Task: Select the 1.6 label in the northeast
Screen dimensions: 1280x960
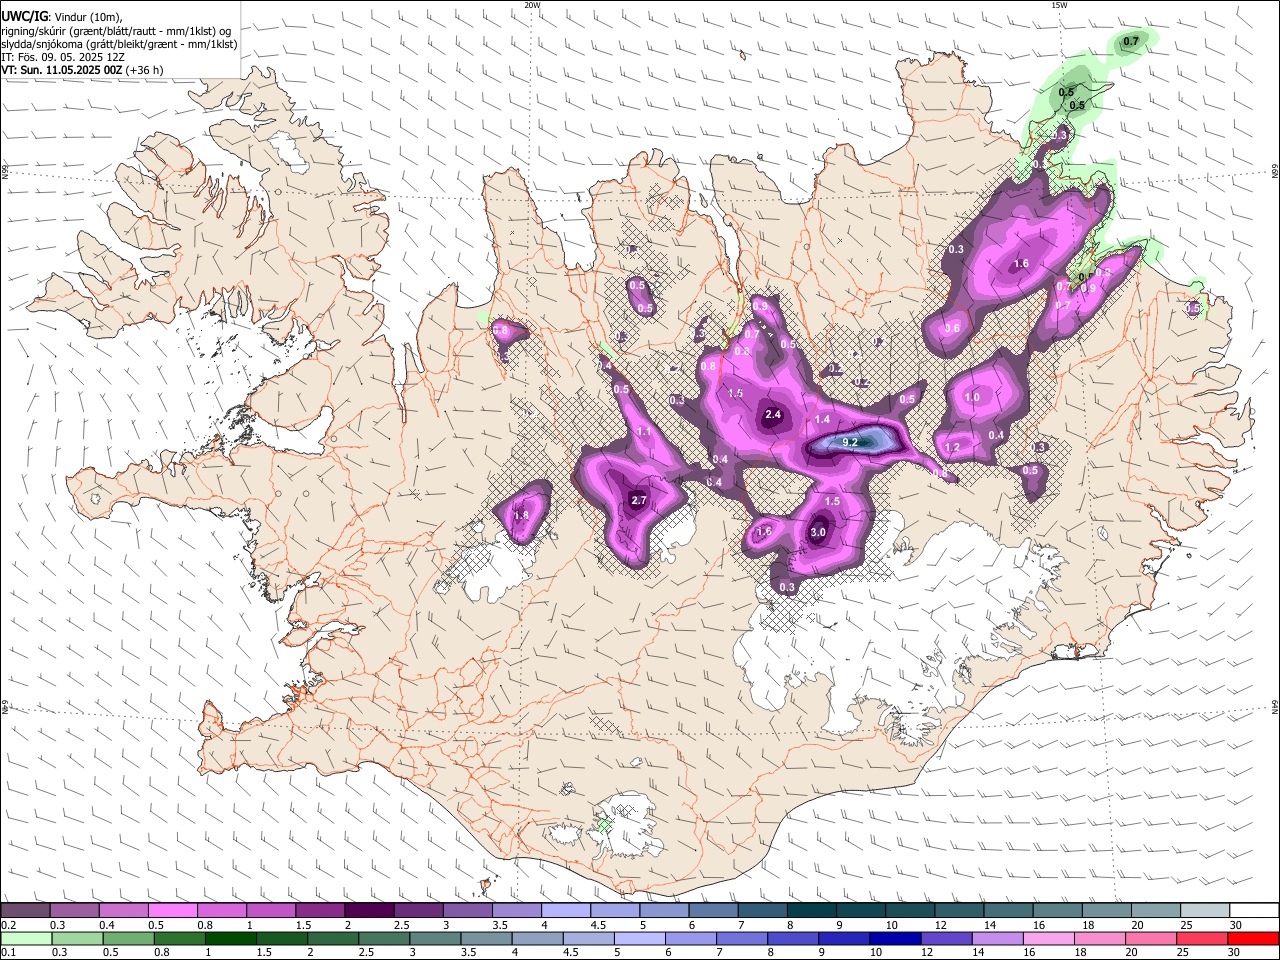Action: click(x=1020, y=264)
